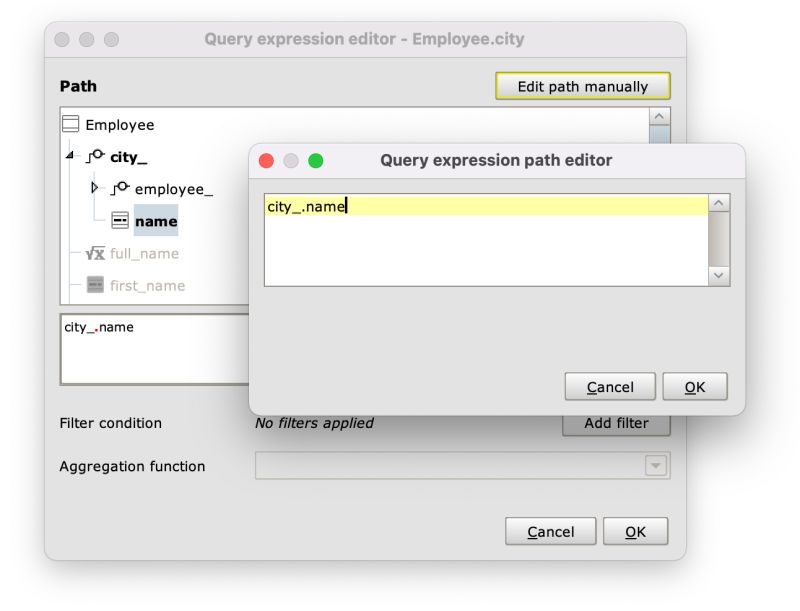Click the Filter condition label

click(111, 423)
